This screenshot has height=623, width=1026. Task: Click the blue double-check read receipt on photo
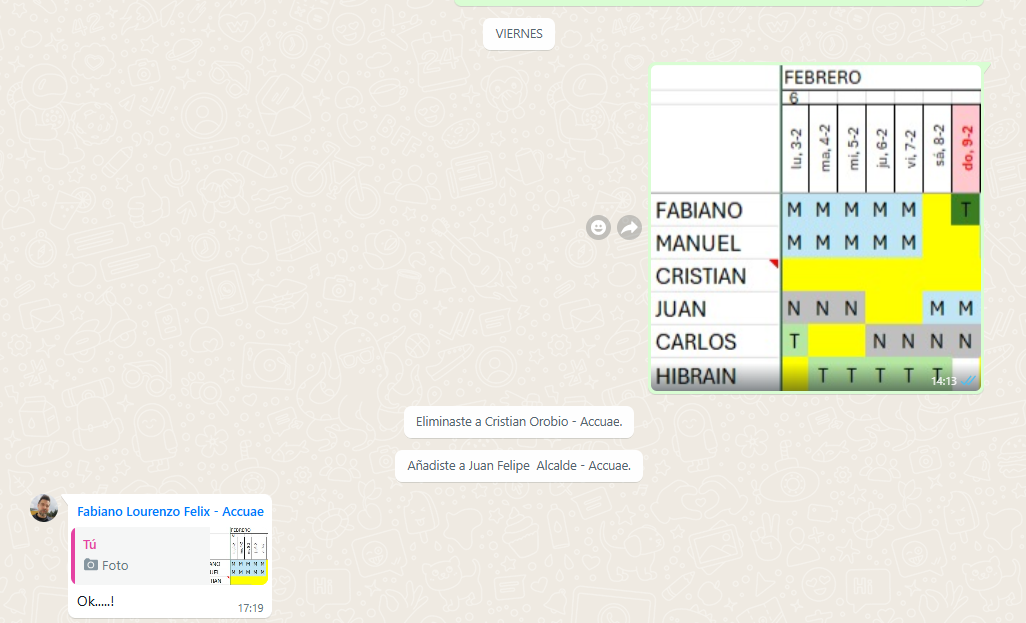(968, 381)
